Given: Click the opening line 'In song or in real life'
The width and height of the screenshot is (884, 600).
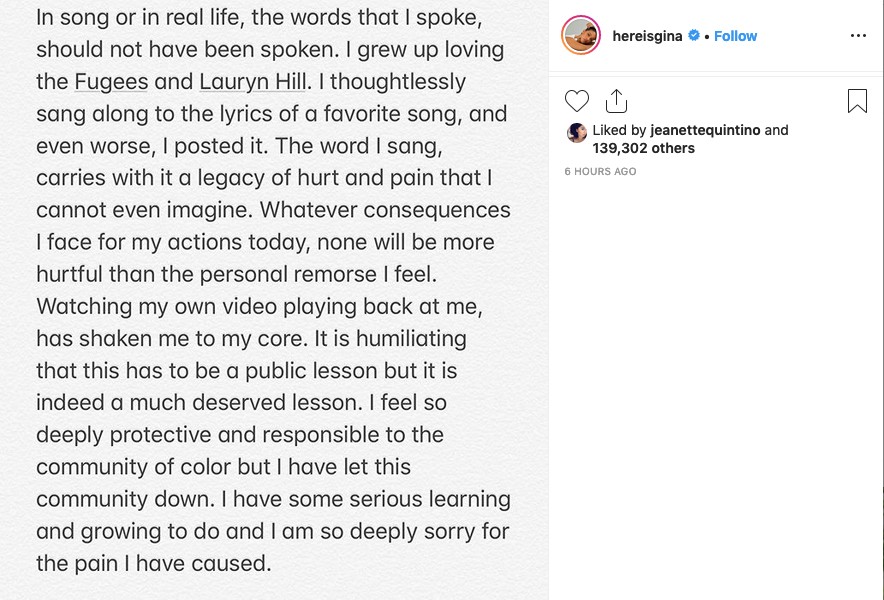Looking at the screenshot, I should pyautogui.click(x=139, y=17).
